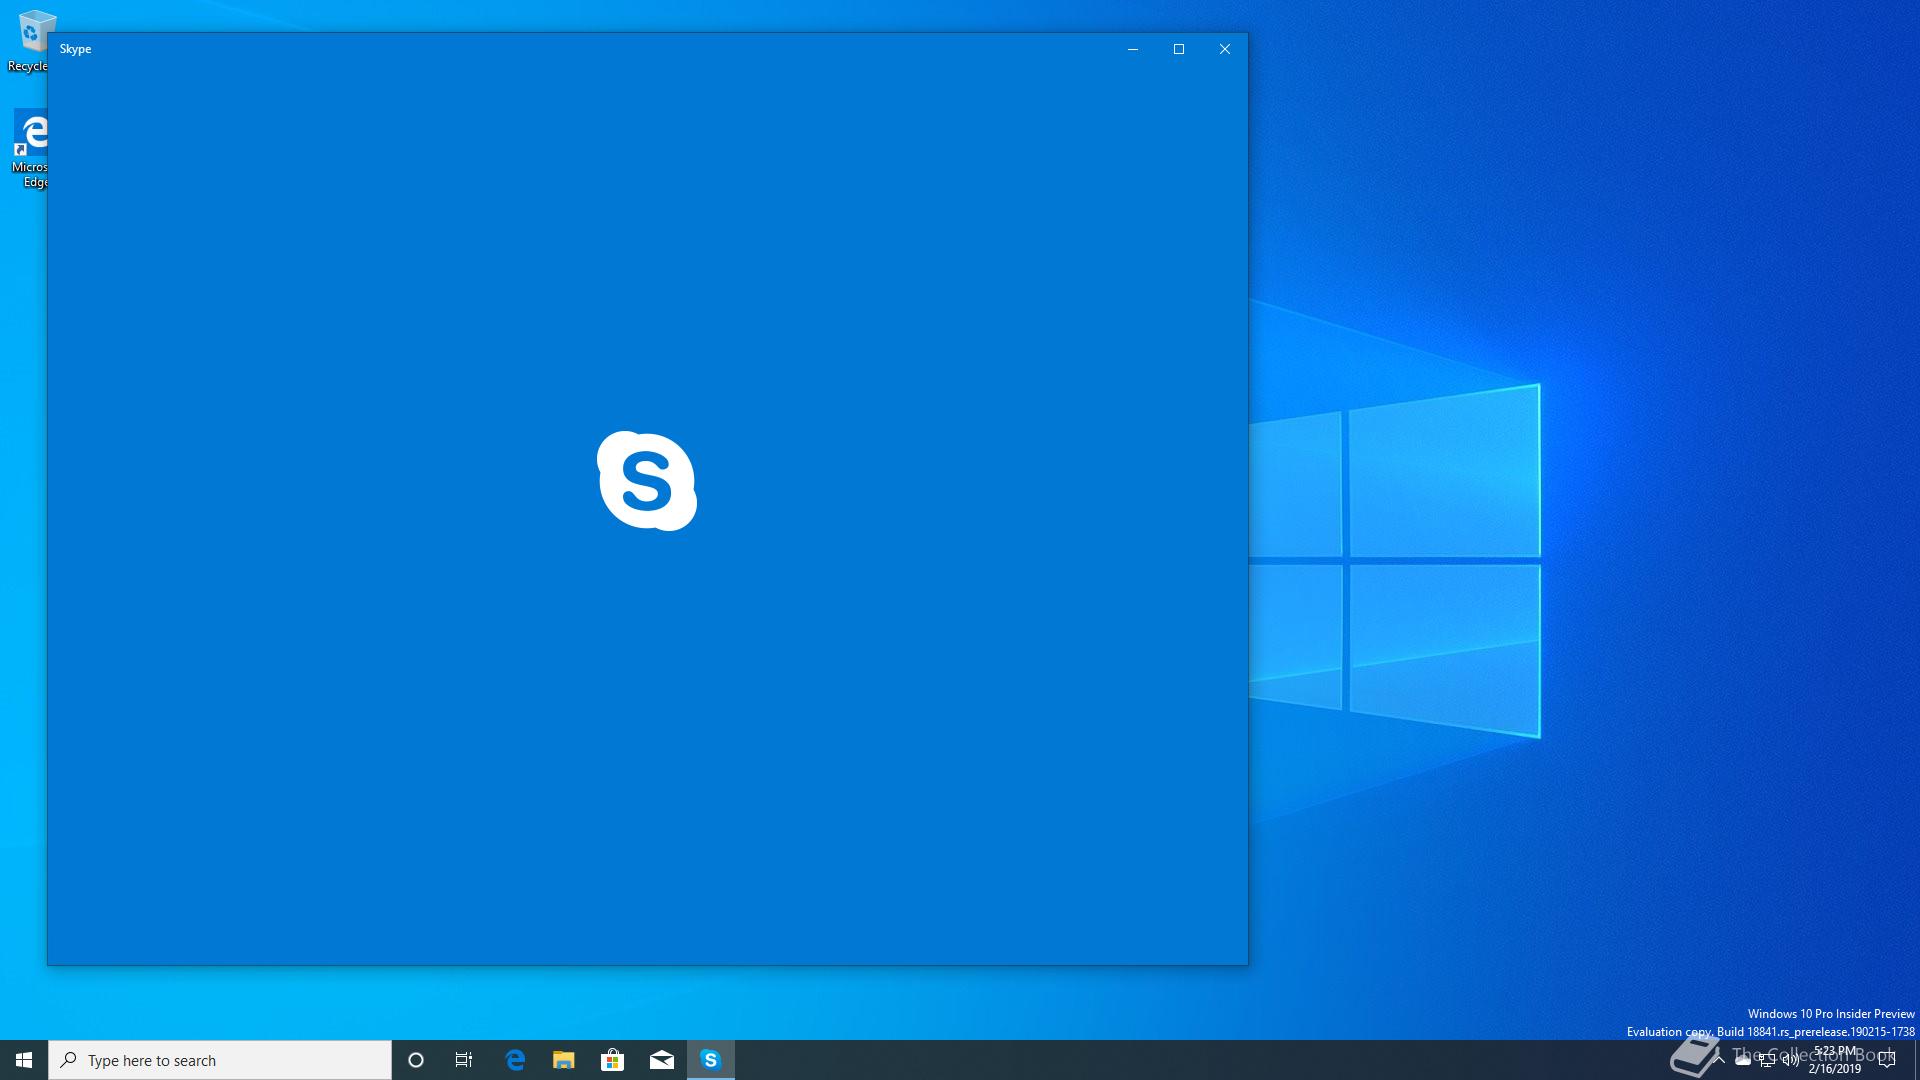The height and width of the screenshot is (1080, 1920).
Task: Close the Skype window
Action: 1225,49
